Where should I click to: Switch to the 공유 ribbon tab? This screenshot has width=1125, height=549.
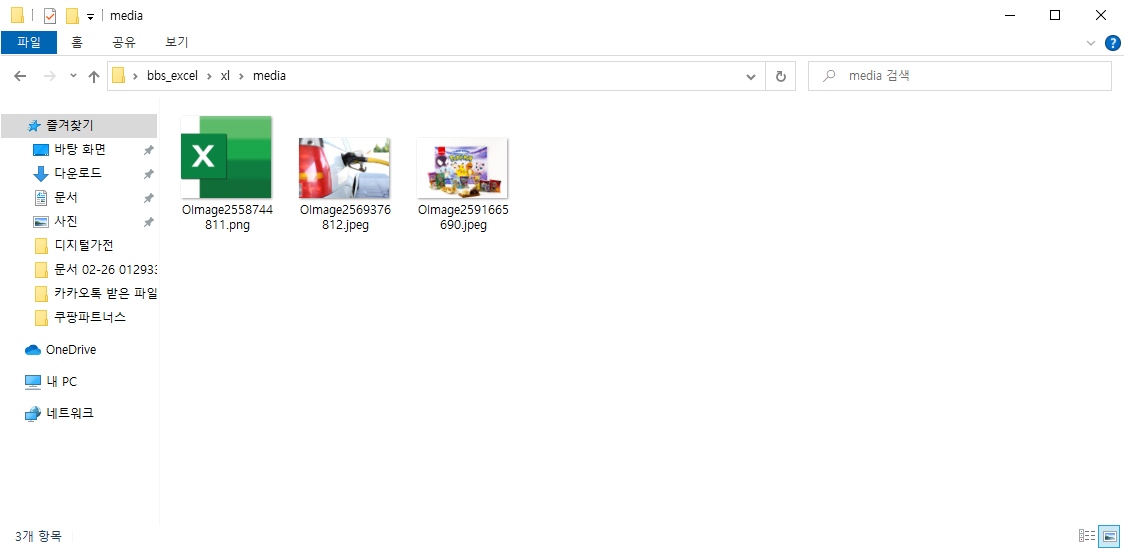(124, 42)
